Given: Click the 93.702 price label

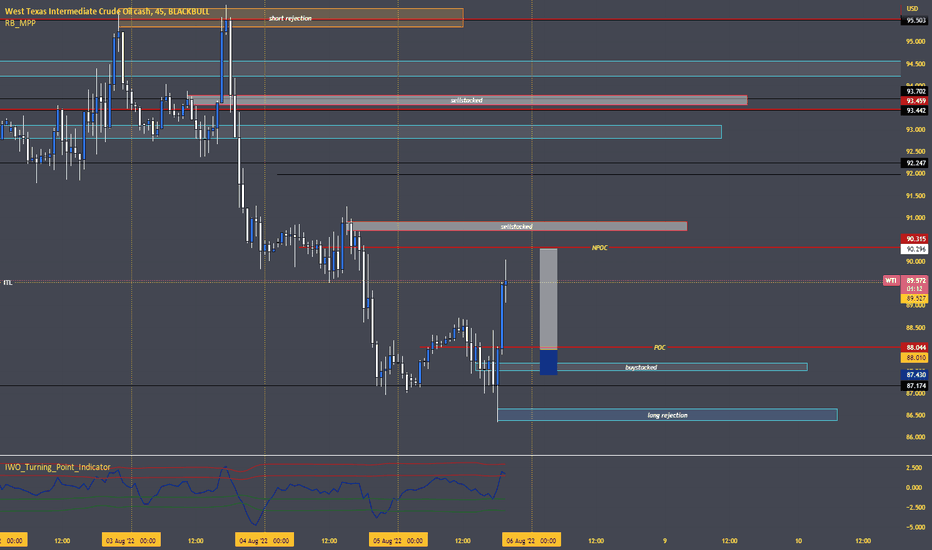Looking at the screenshot, I should pyautogui.click(x=915, y=91).
